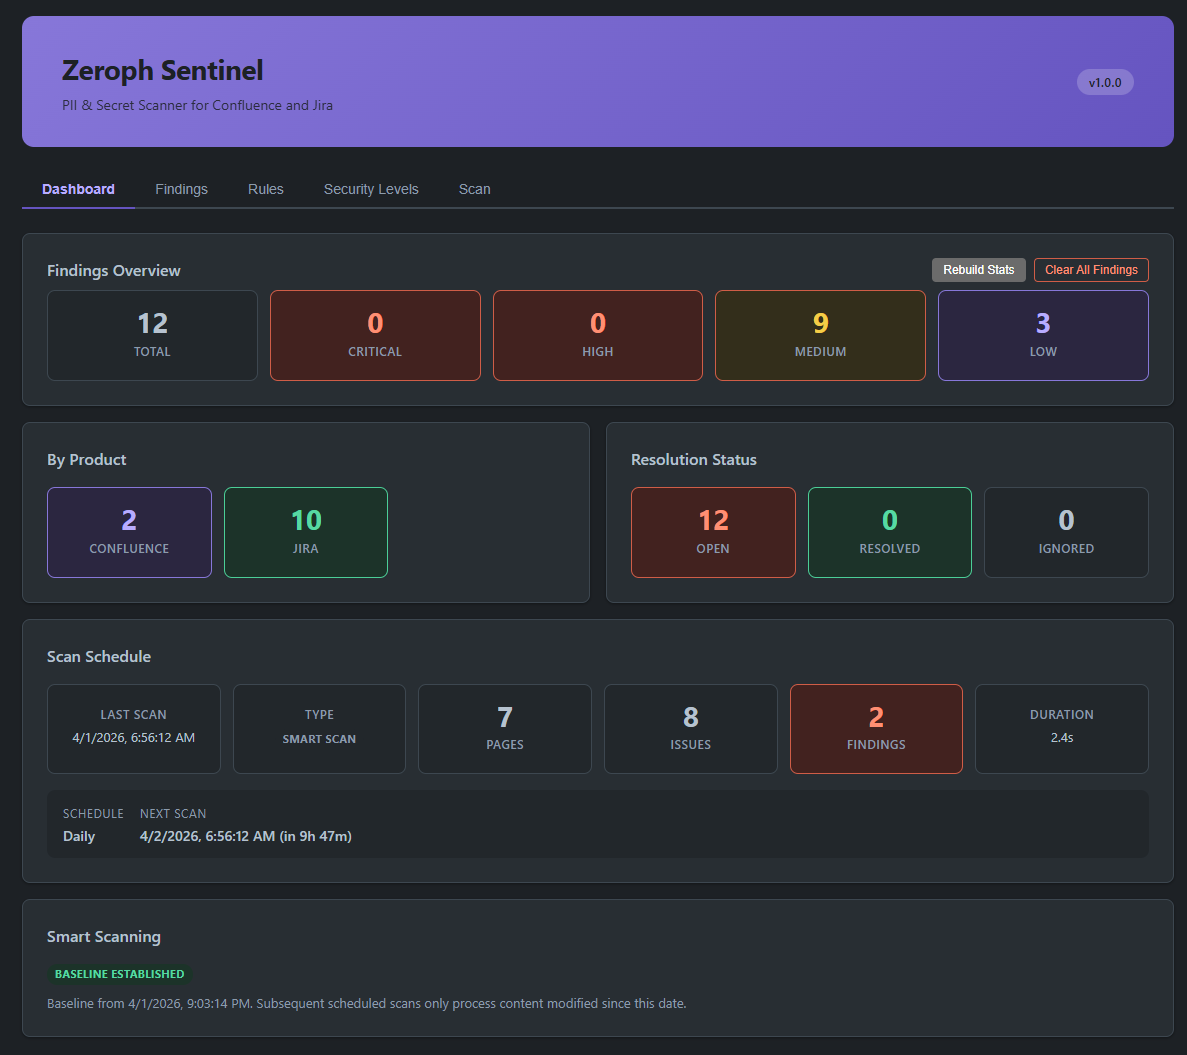Viewport: 1187px width, 1055px height.
Task: Click the Scan Schedule heading
Action: (x=98, y=657)
